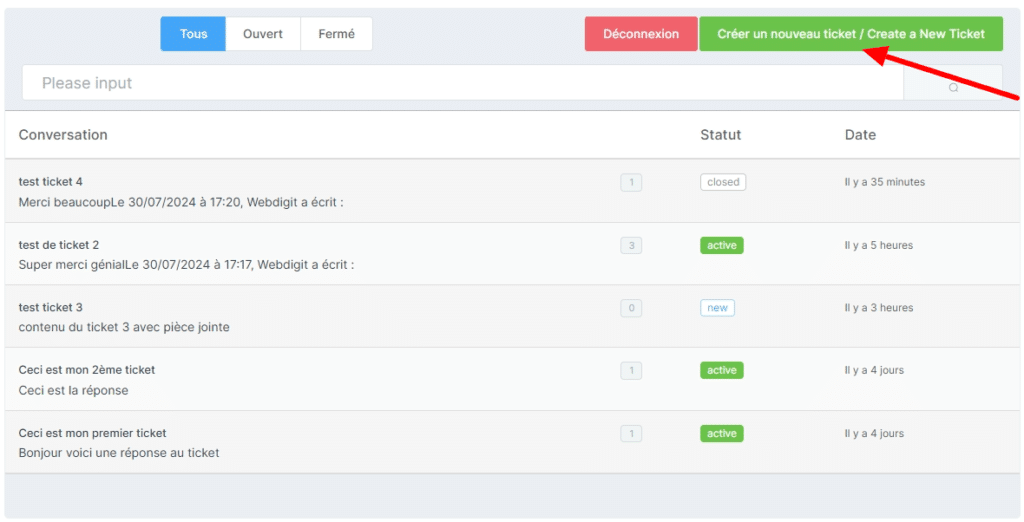The height and width of the screenshot is (522, 1024).
Task: Click Créer un nouveau ticket button
Action: point(851,34)
